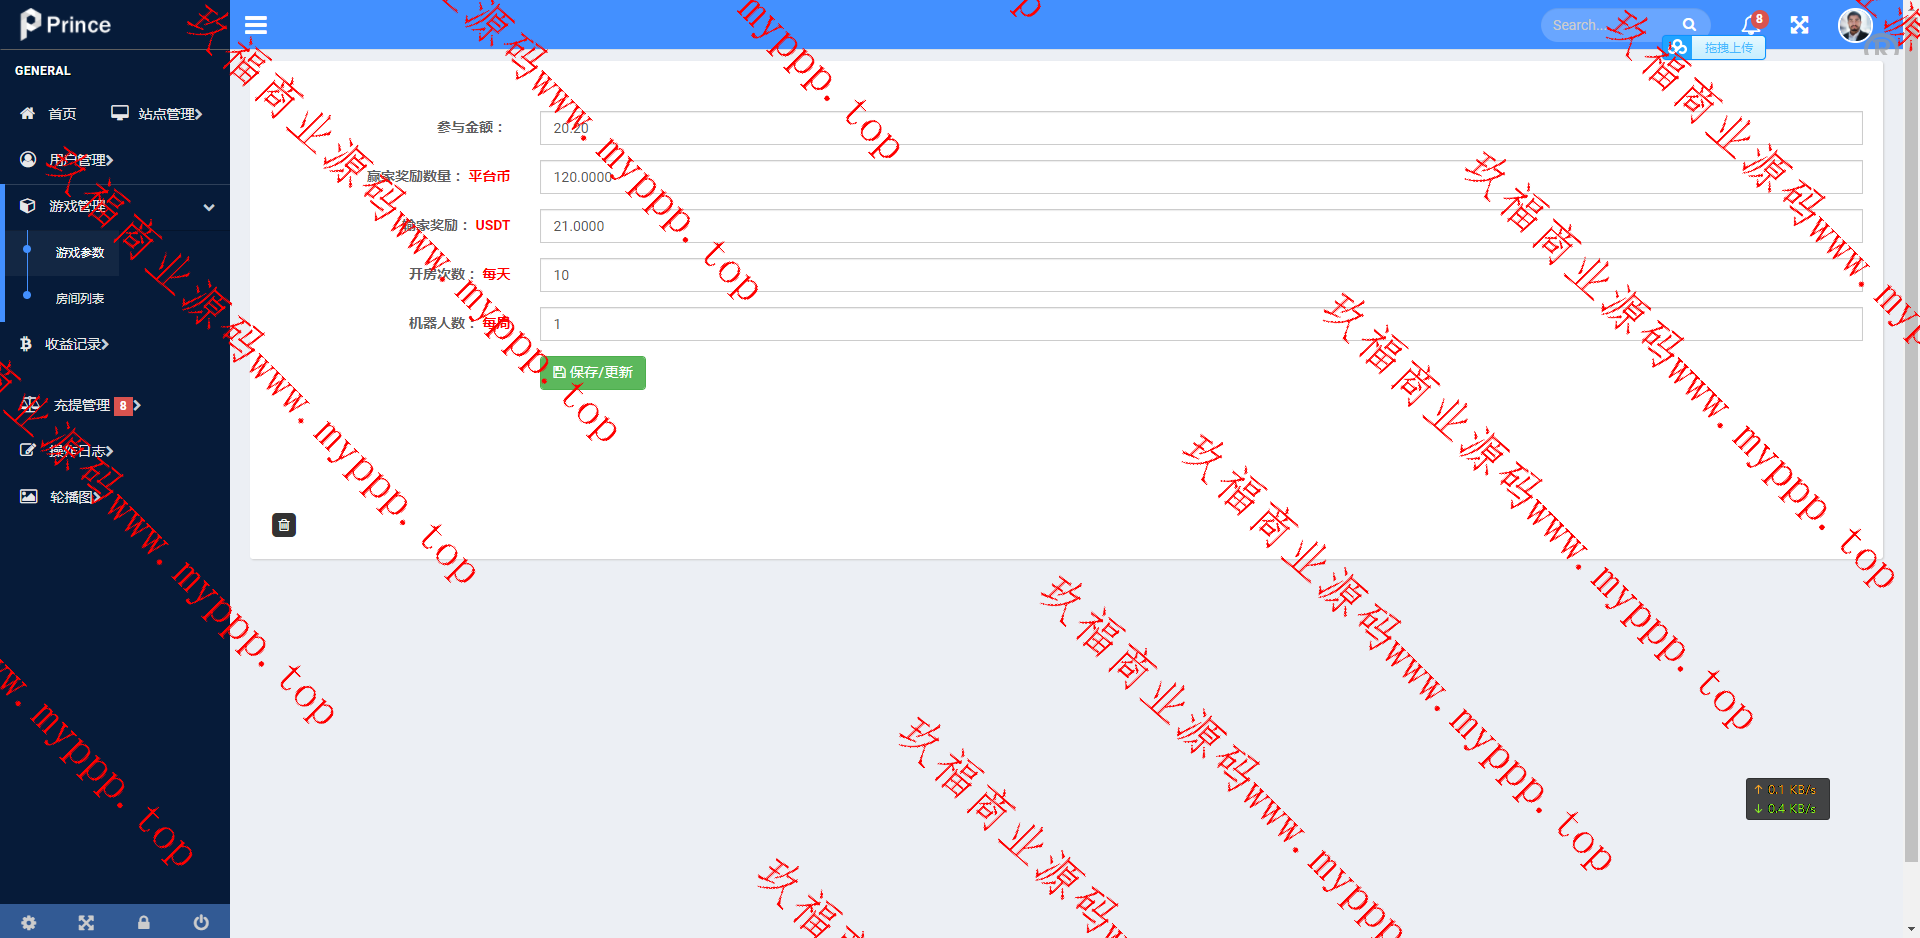Click the black trash icon button
Screen dimensions: 1920x938
(284, 525)
